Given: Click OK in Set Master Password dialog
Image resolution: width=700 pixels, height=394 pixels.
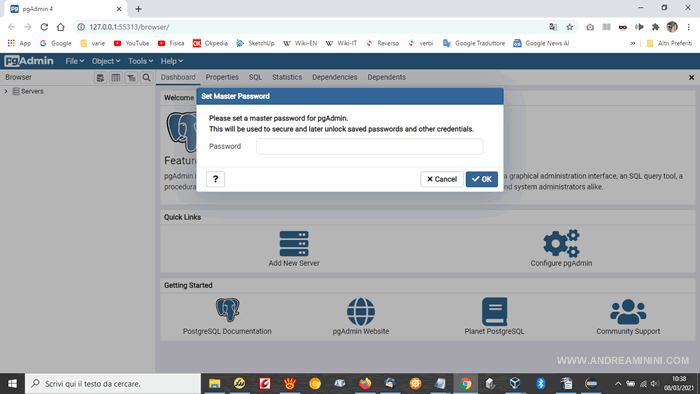Looking at the screenshot, I should 482,179.
